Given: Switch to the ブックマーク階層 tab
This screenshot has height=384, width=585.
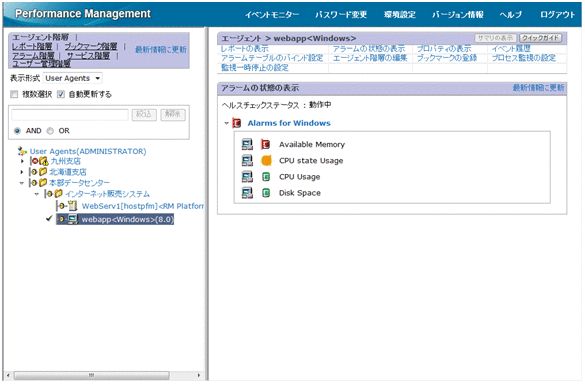Looking at the screenshot, I should click(x=91, y=46).
